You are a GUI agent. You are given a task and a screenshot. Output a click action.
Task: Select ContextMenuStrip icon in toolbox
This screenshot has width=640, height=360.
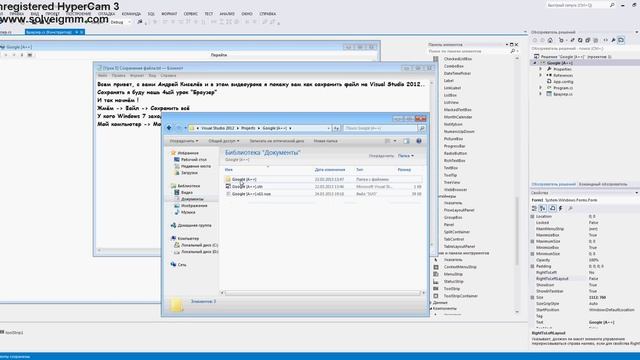[x=436, y=267]
